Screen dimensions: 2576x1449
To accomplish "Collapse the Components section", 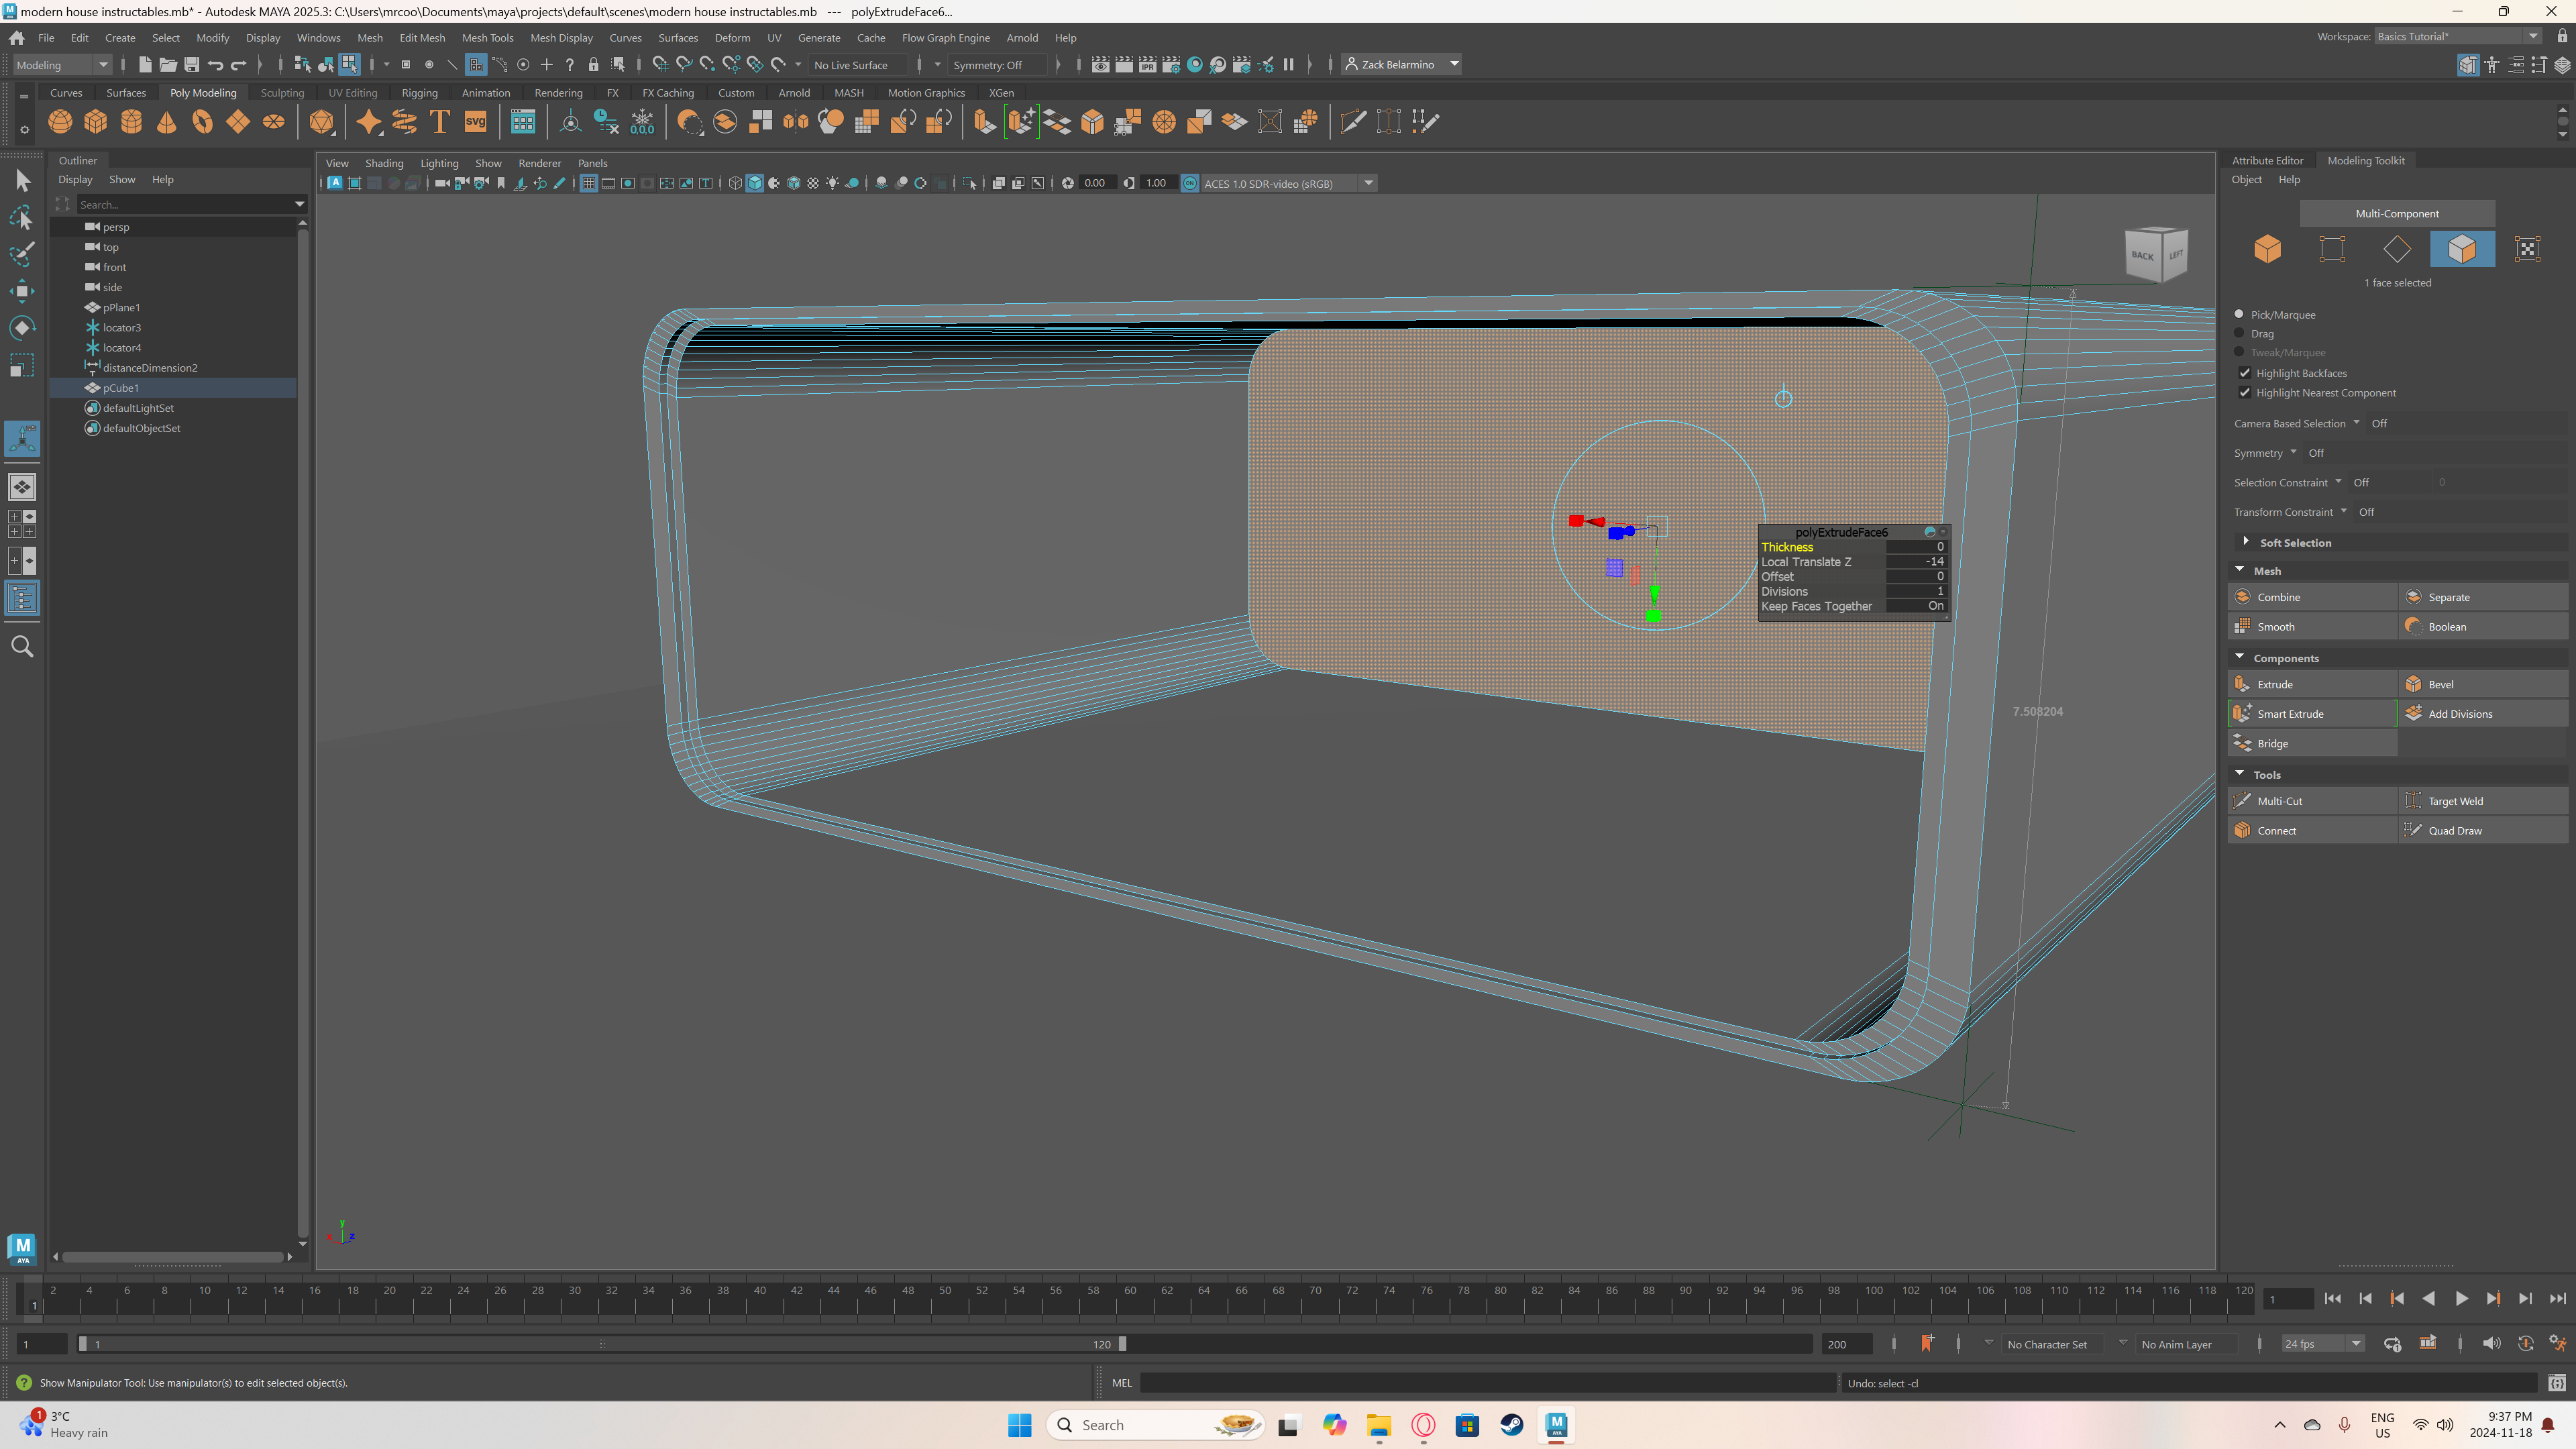I will (x=2240, y=657).
